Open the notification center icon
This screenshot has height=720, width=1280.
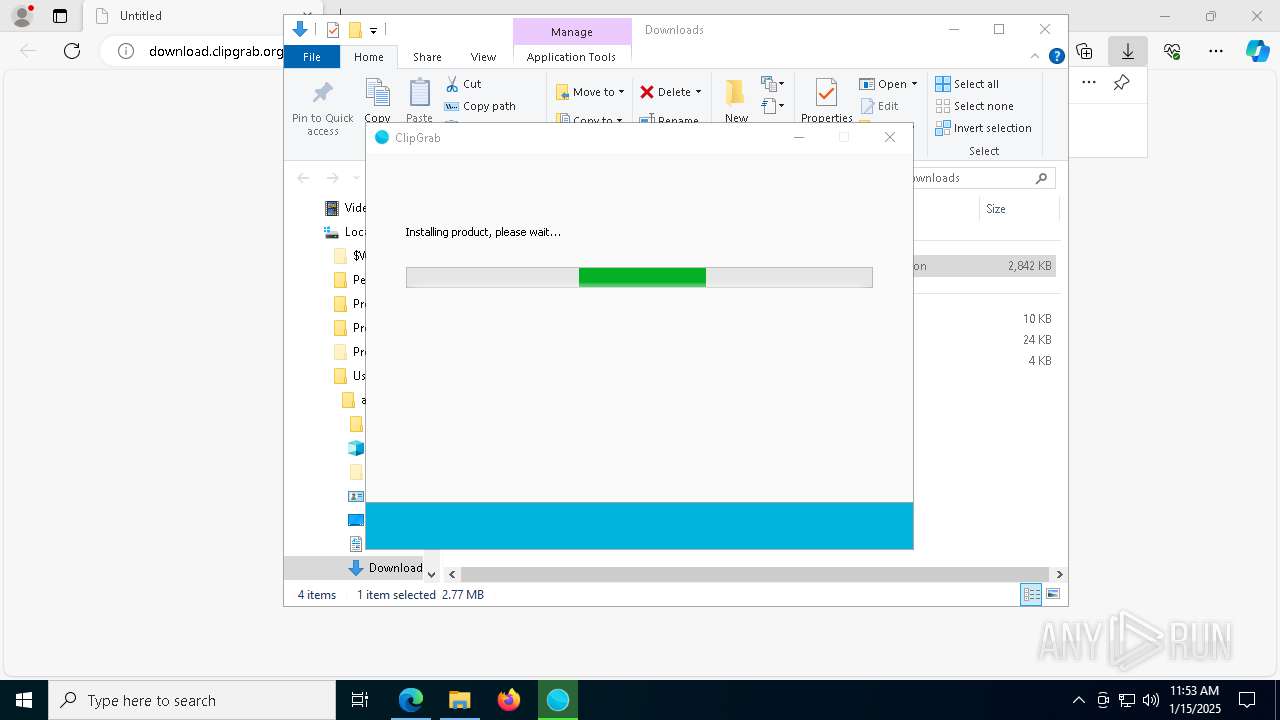point(1247,700)
